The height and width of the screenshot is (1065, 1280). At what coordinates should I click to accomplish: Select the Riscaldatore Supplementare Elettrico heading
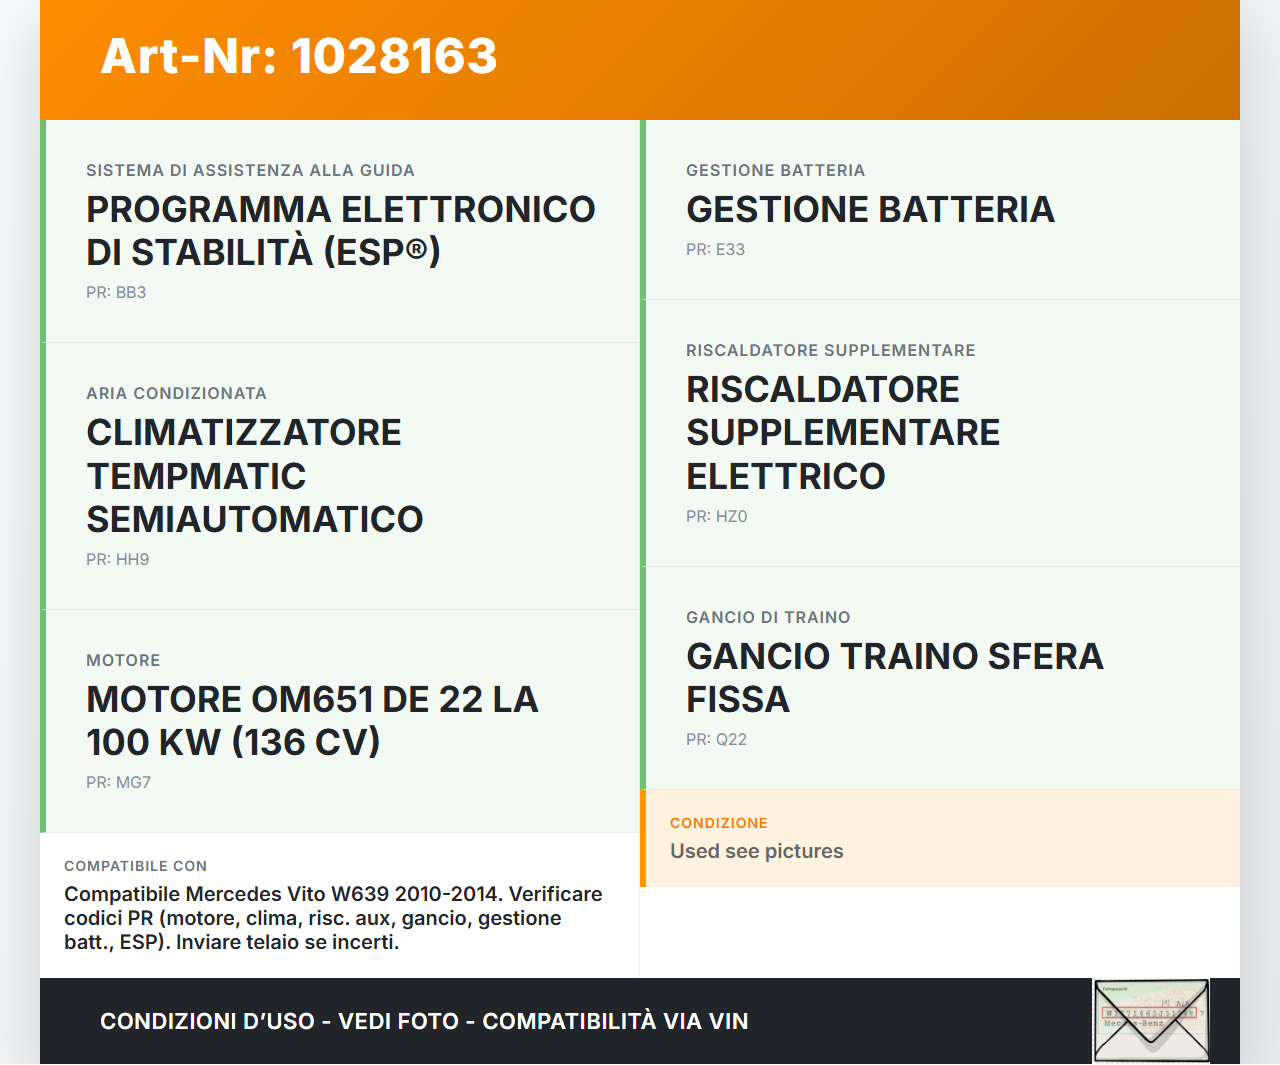[x=842, y=433]
